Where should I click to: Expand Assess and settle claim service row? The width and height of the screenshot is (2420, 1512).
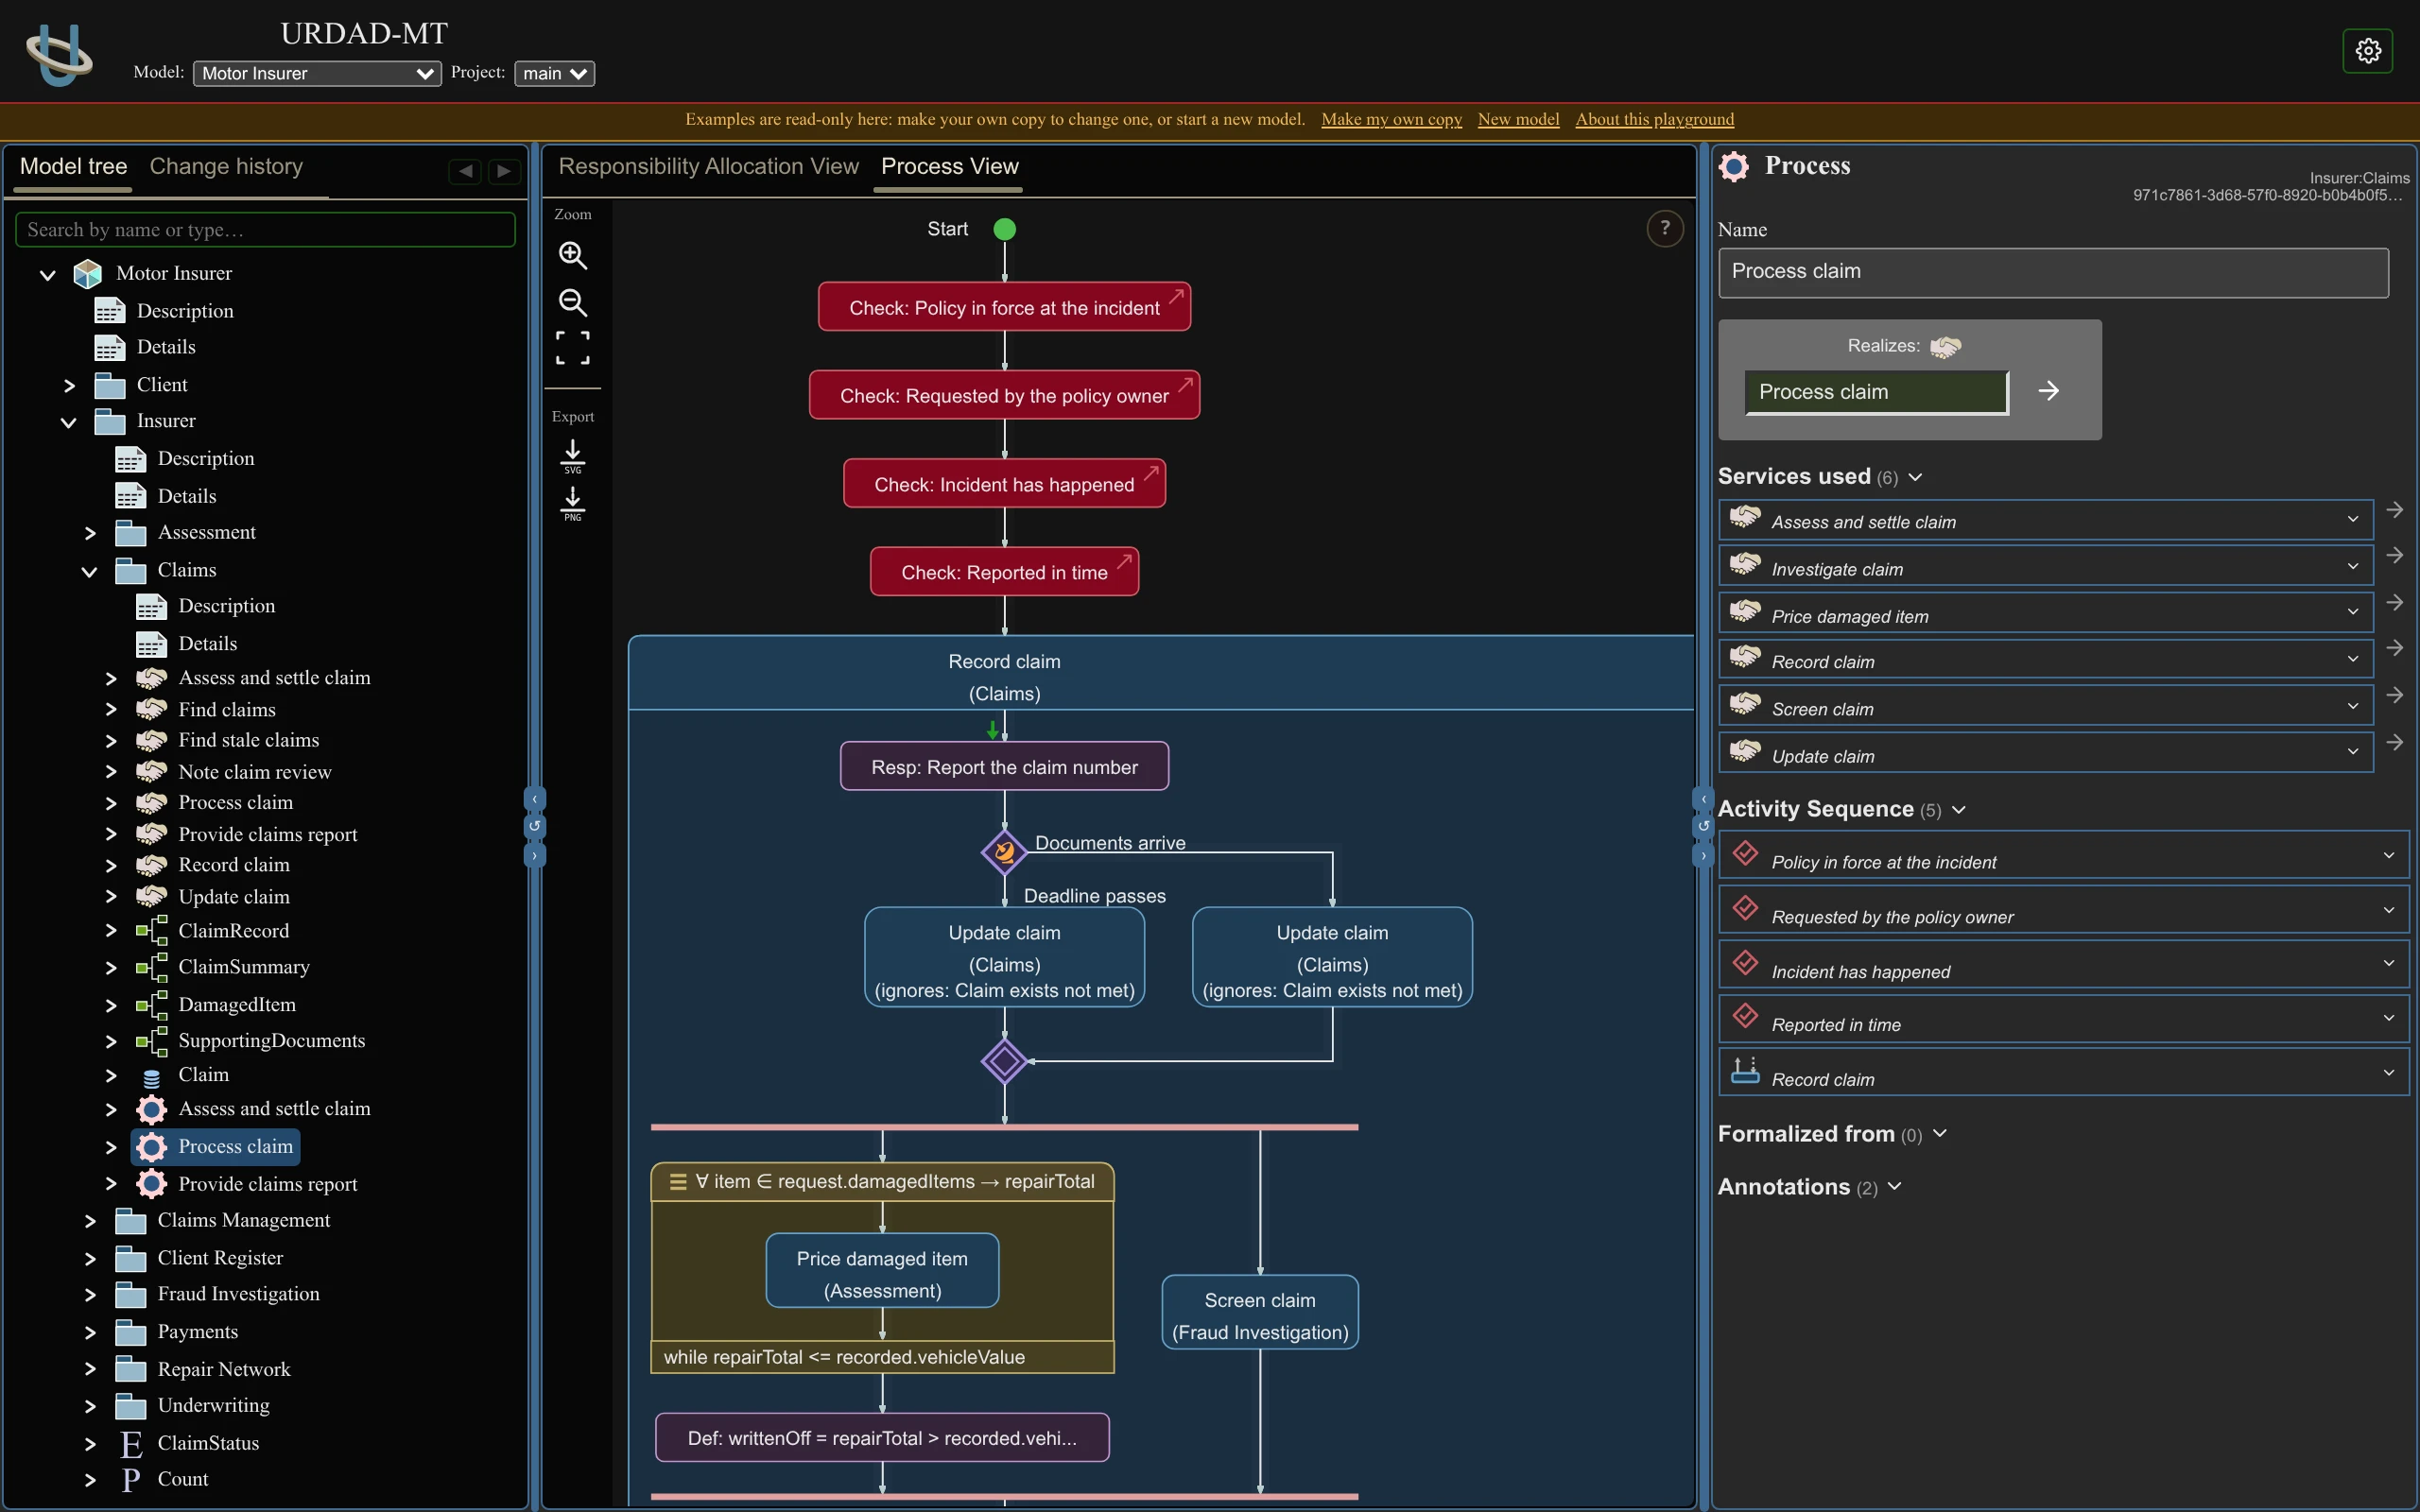(x=2352, y=519)
